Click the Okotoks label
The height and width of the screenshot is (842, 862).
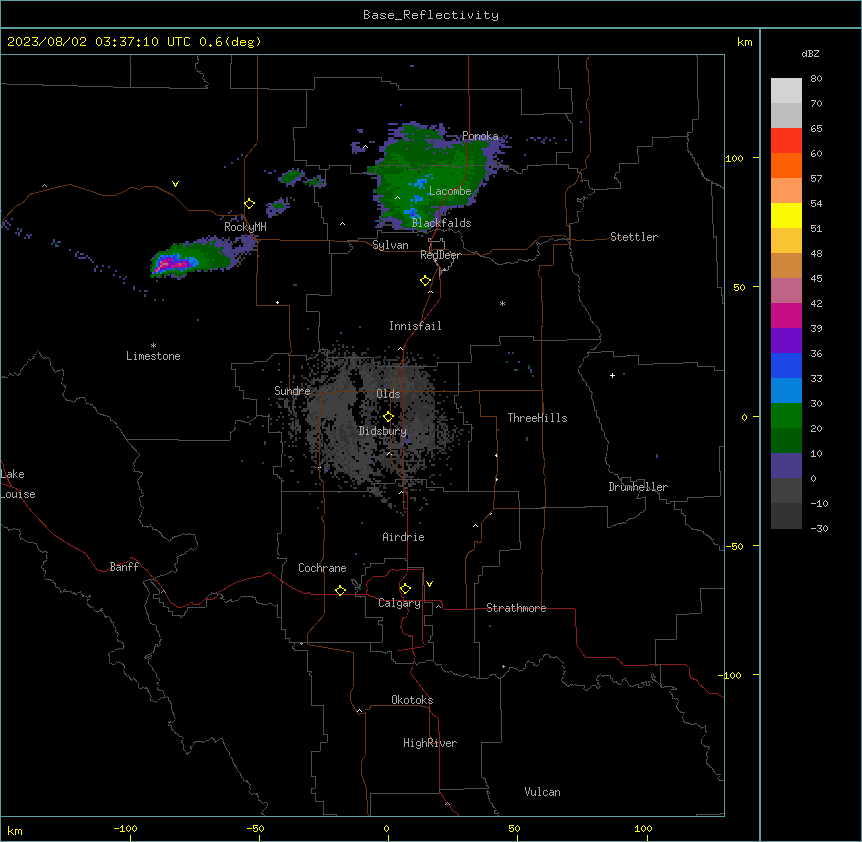[x=412, y=700]
